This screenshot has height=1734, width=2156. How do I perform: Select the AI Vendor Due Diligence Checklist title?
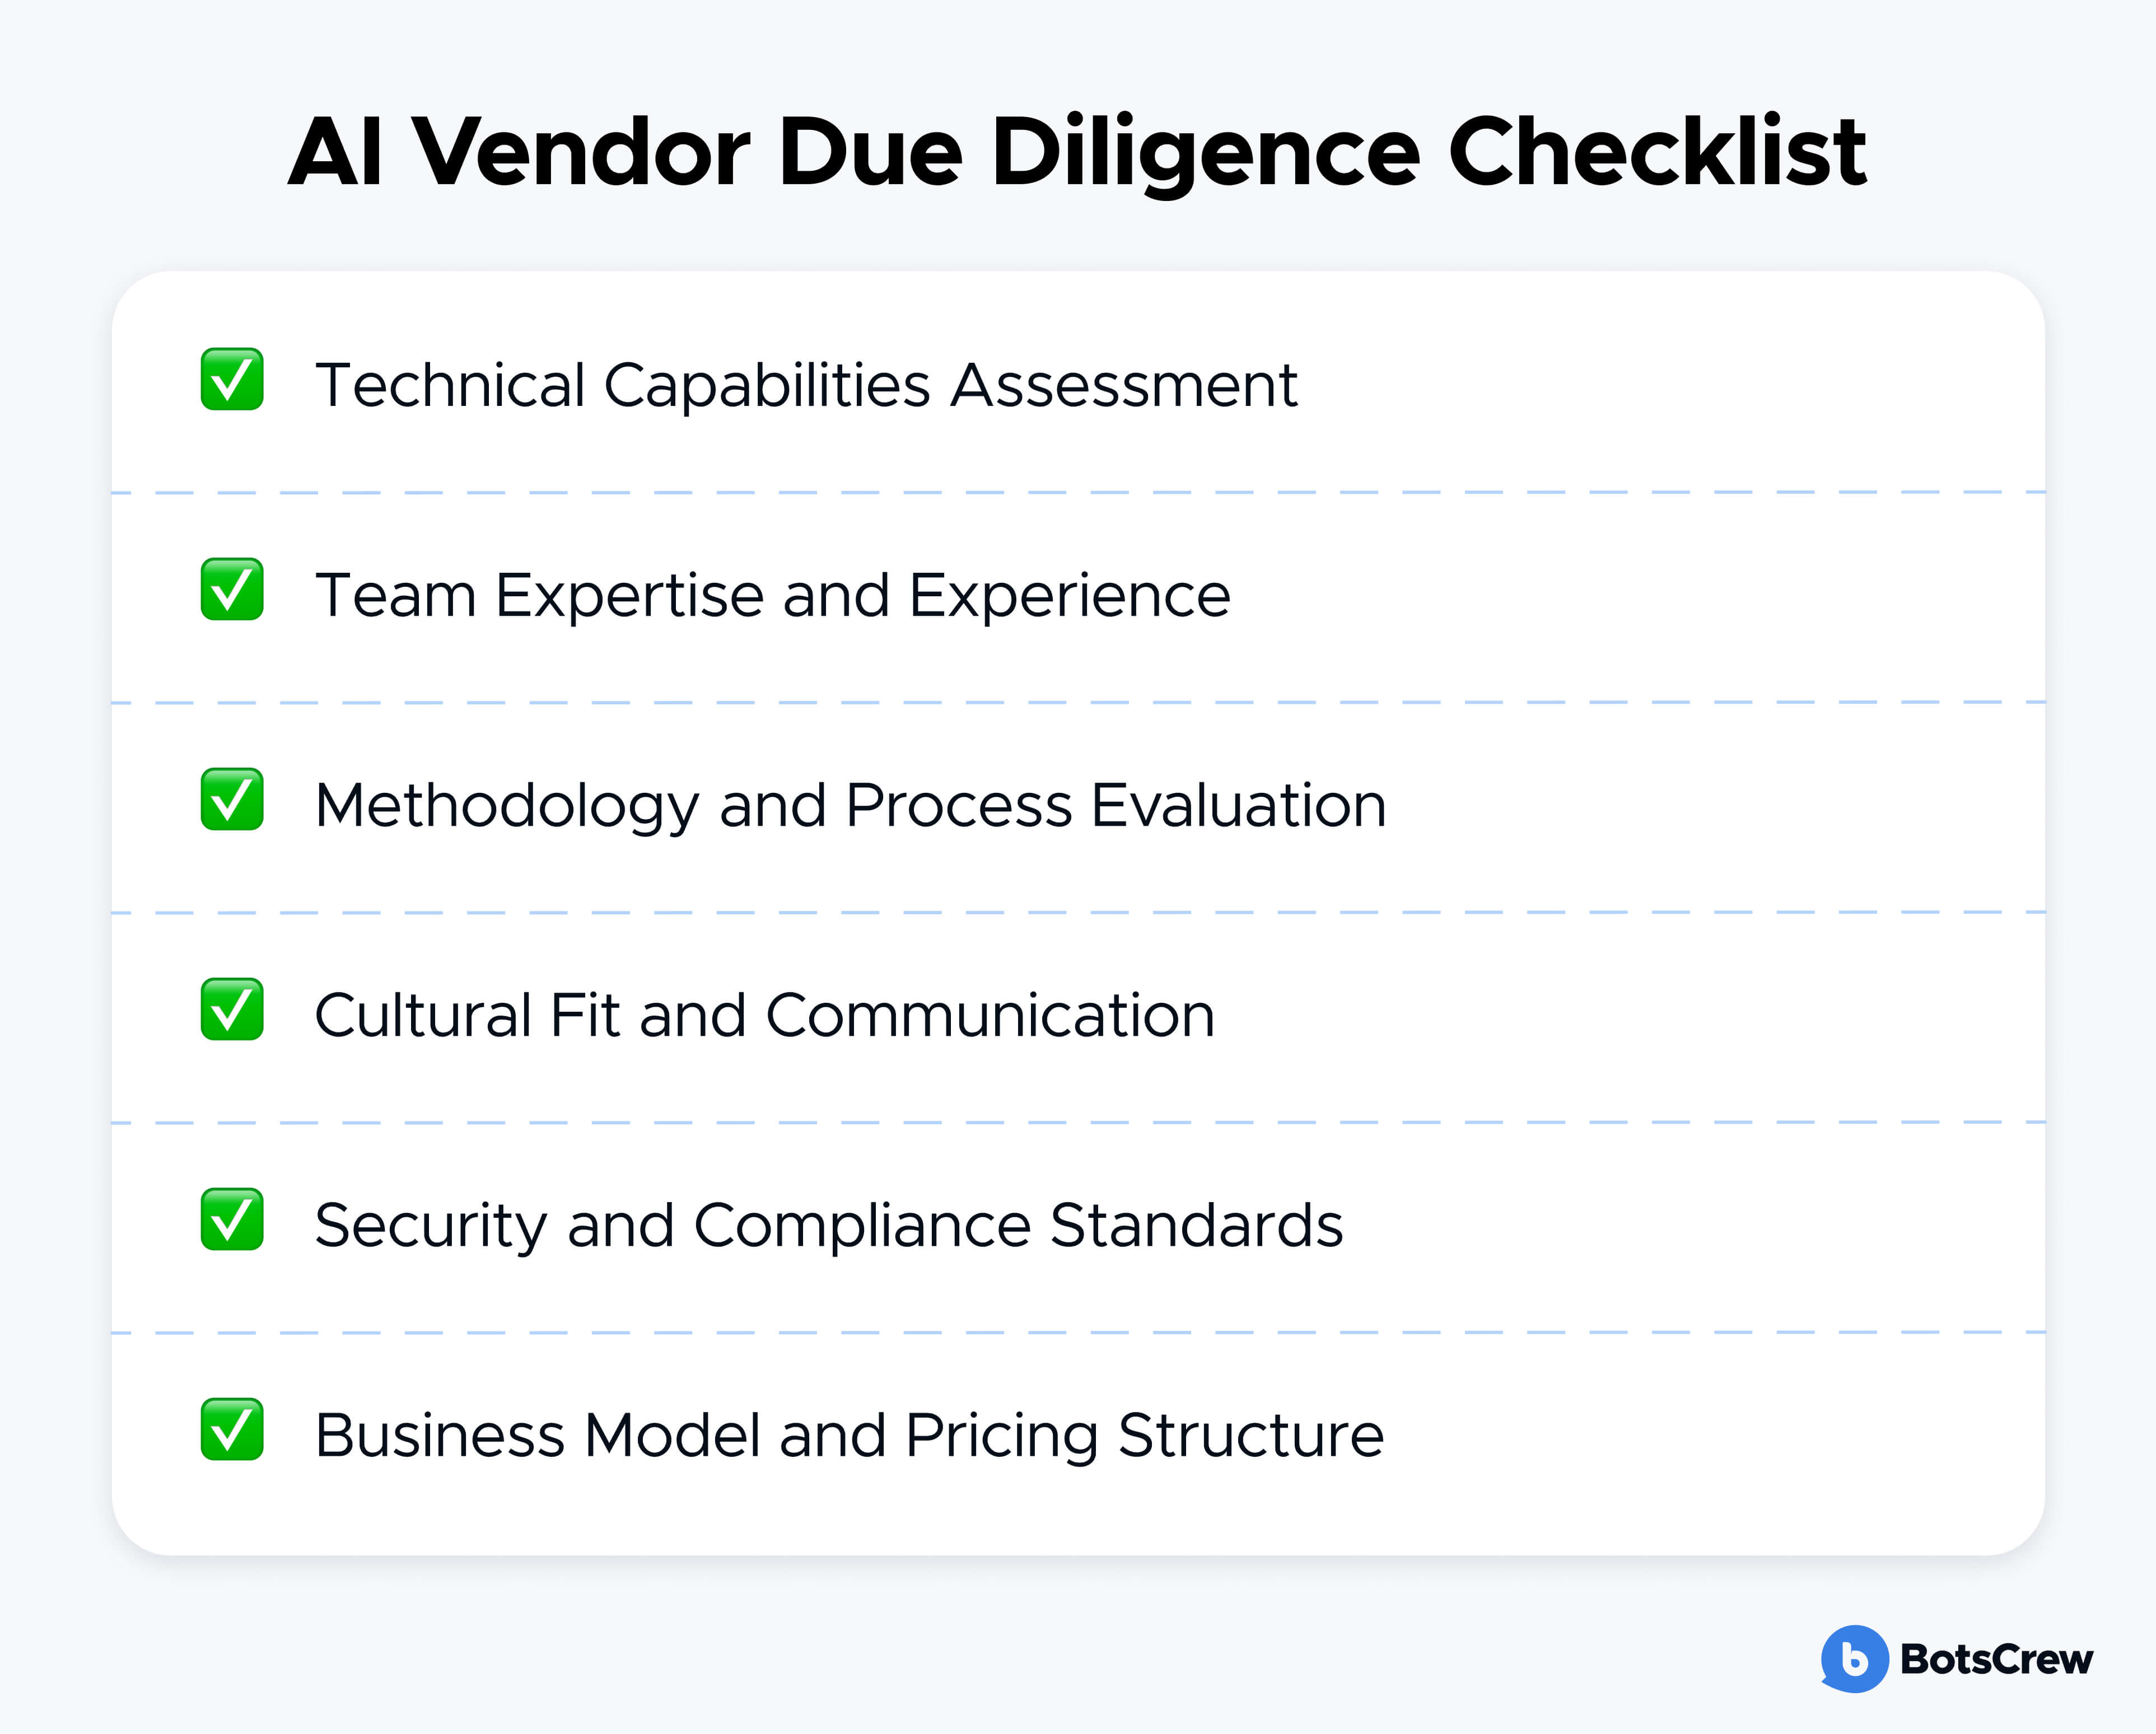[1077, 152]
